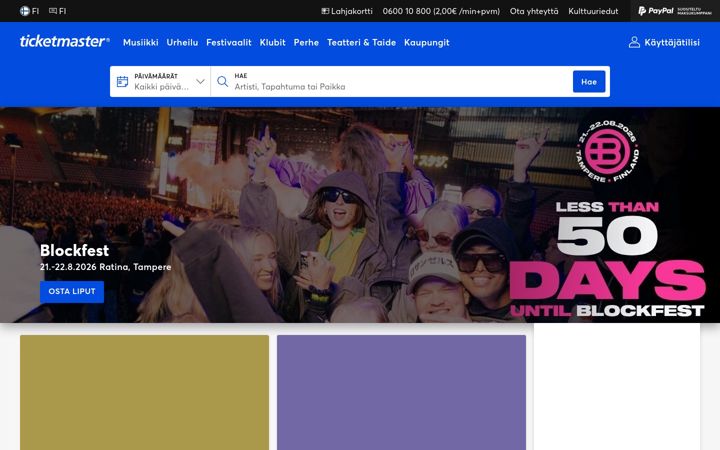Click the Hae search button

pyautogui.click(x=589, y=82)
